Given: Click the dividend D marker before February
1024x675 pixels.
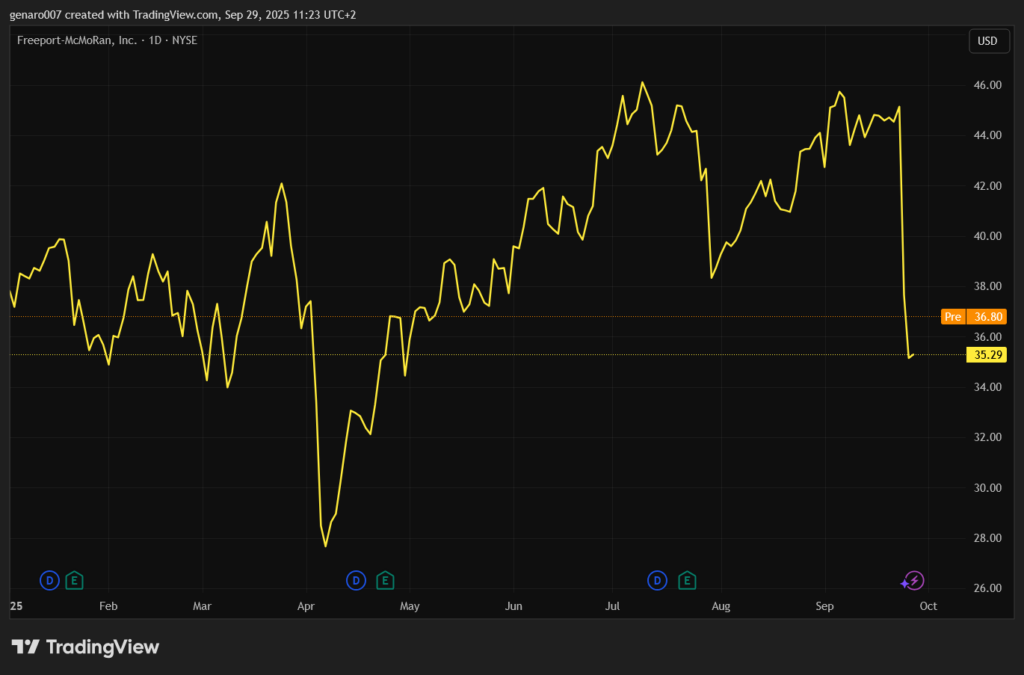Looking at the screenshot, I should (49, 580).
